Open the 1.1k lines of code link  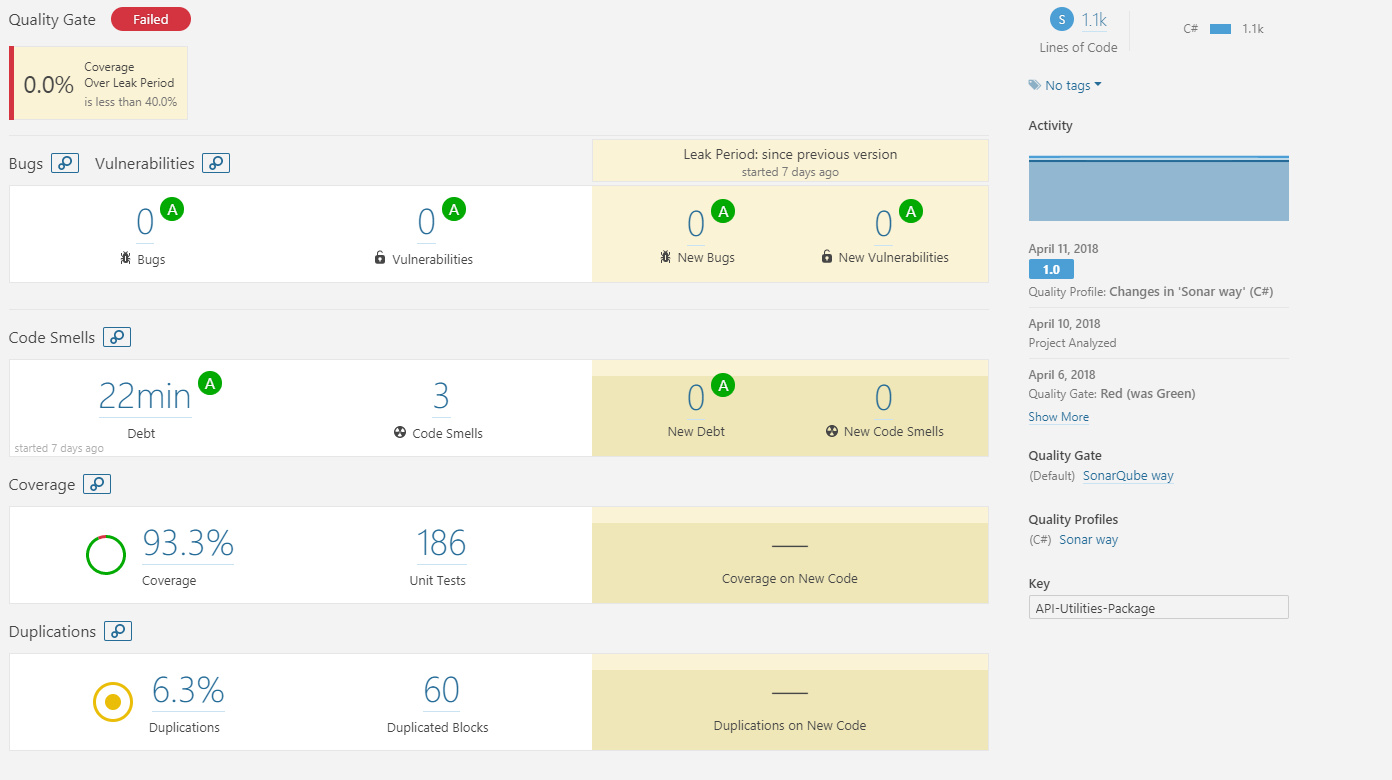tap(1094, 19)
